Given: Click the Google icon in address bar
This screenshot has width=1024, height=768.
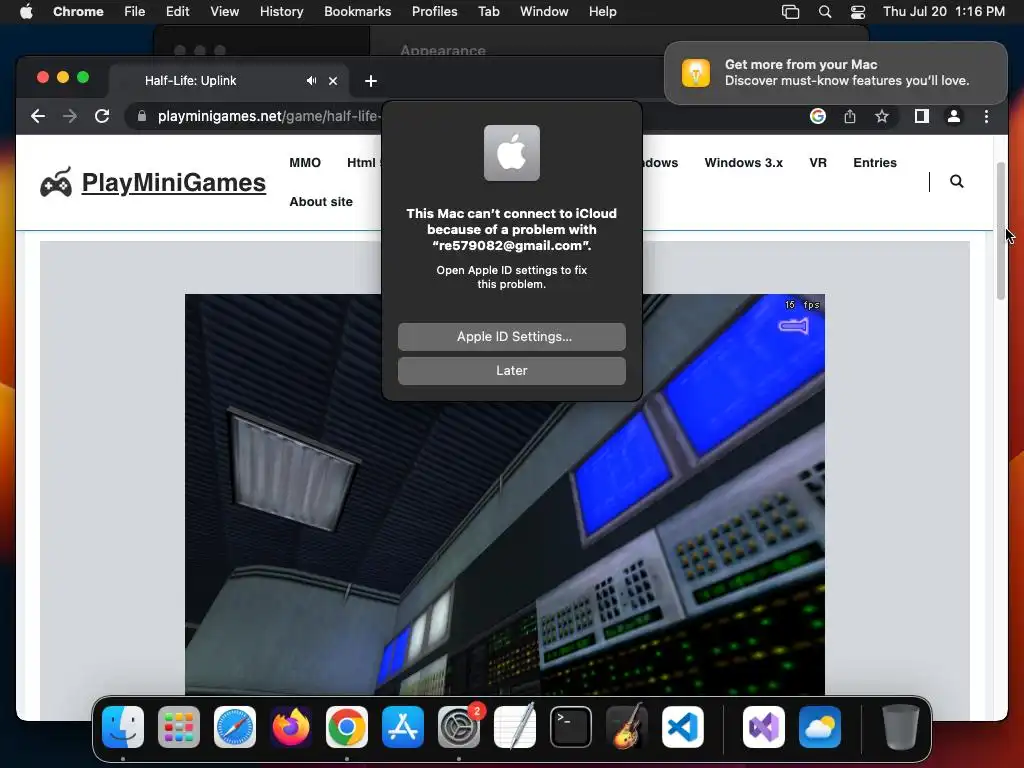Looking at the screenshot, I should pyautogui.click(x=818, y=116).
